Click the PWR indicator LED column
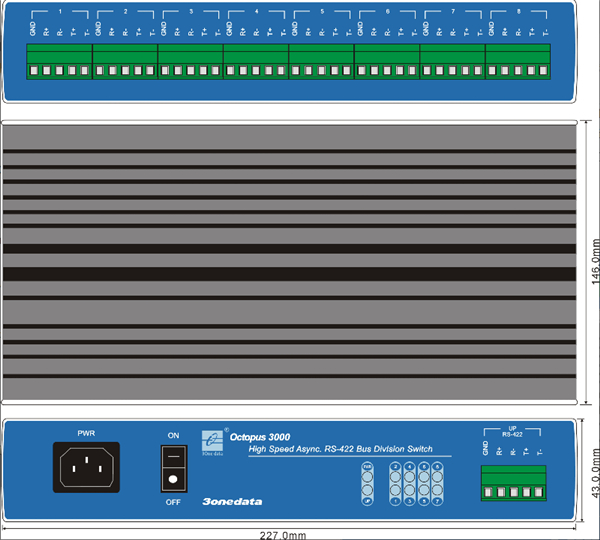 [368, 484]
